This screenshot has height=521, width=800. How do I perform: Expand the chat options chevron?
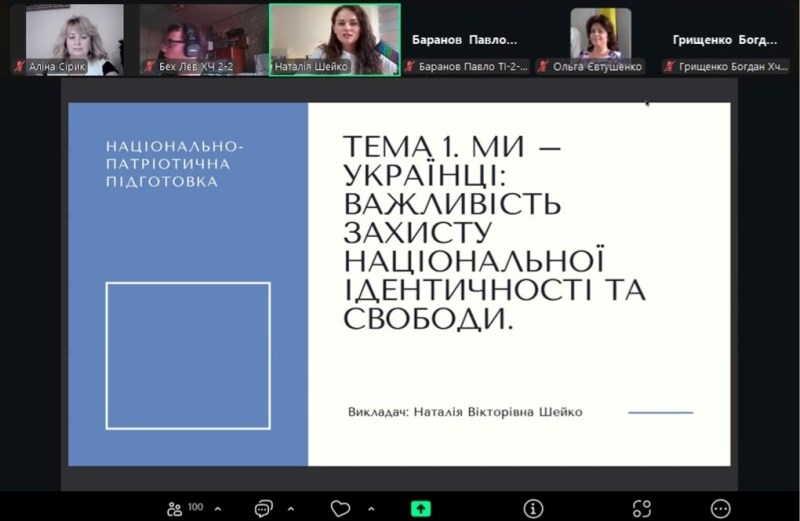[x=291, y=509]
